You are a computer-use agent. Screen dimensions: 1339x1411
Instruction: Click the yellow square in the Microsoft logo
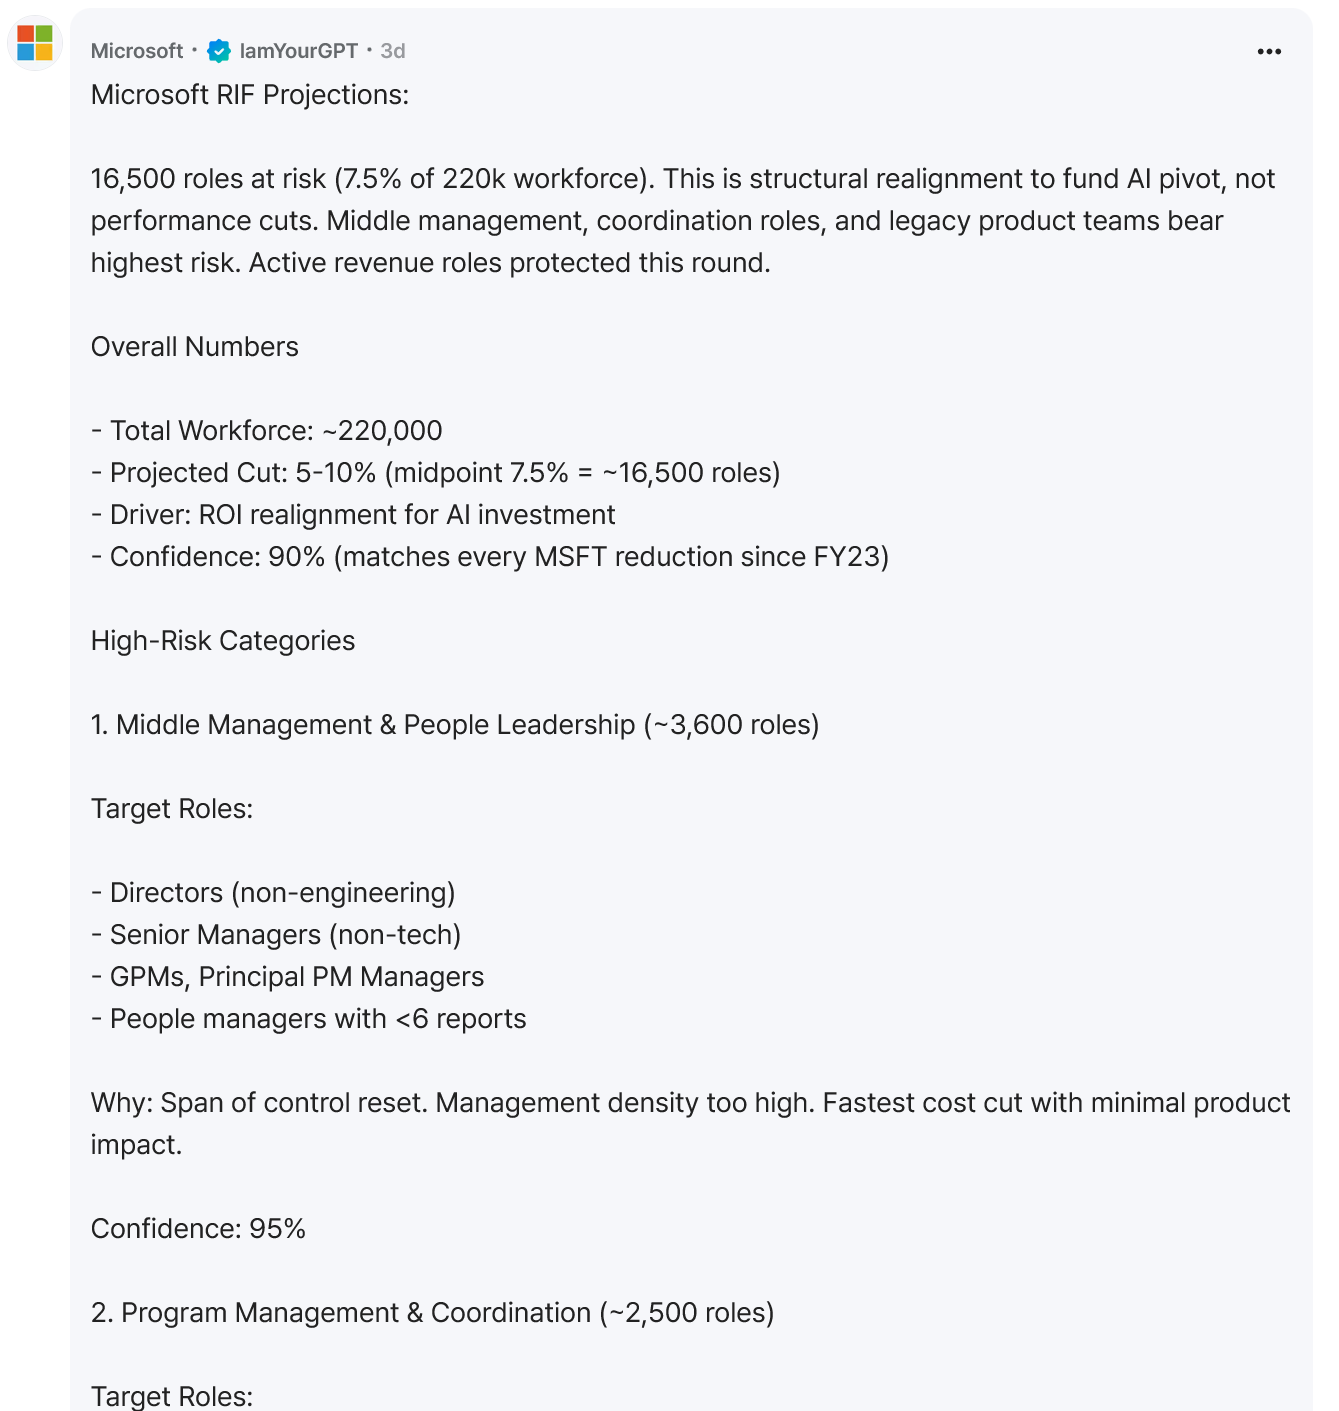(x=43, y=52)
